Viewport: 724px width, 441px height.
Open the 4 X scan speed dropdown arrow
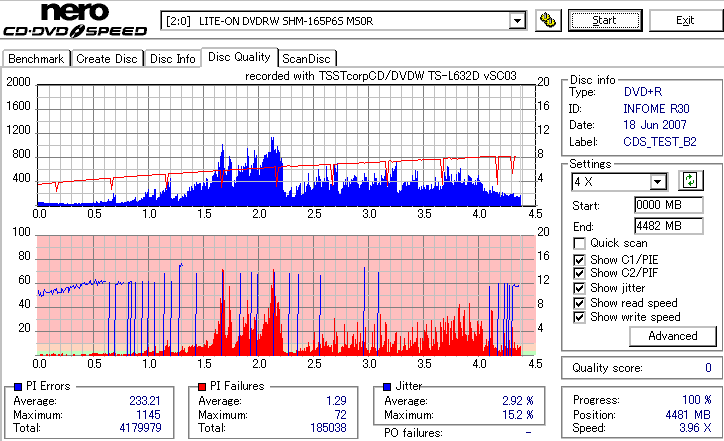[658, 182]
